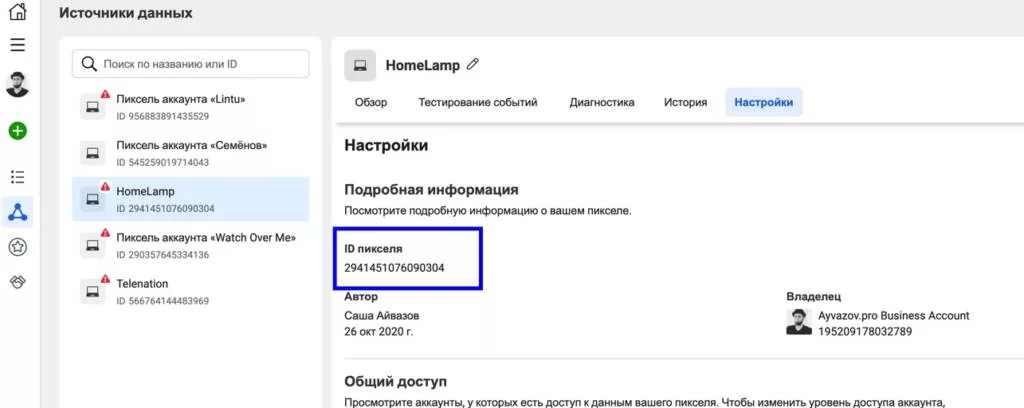Screen dimensions: 1024x408
Task: Click the date 26 окт 2020 г.
Action: tap(379, 332)
